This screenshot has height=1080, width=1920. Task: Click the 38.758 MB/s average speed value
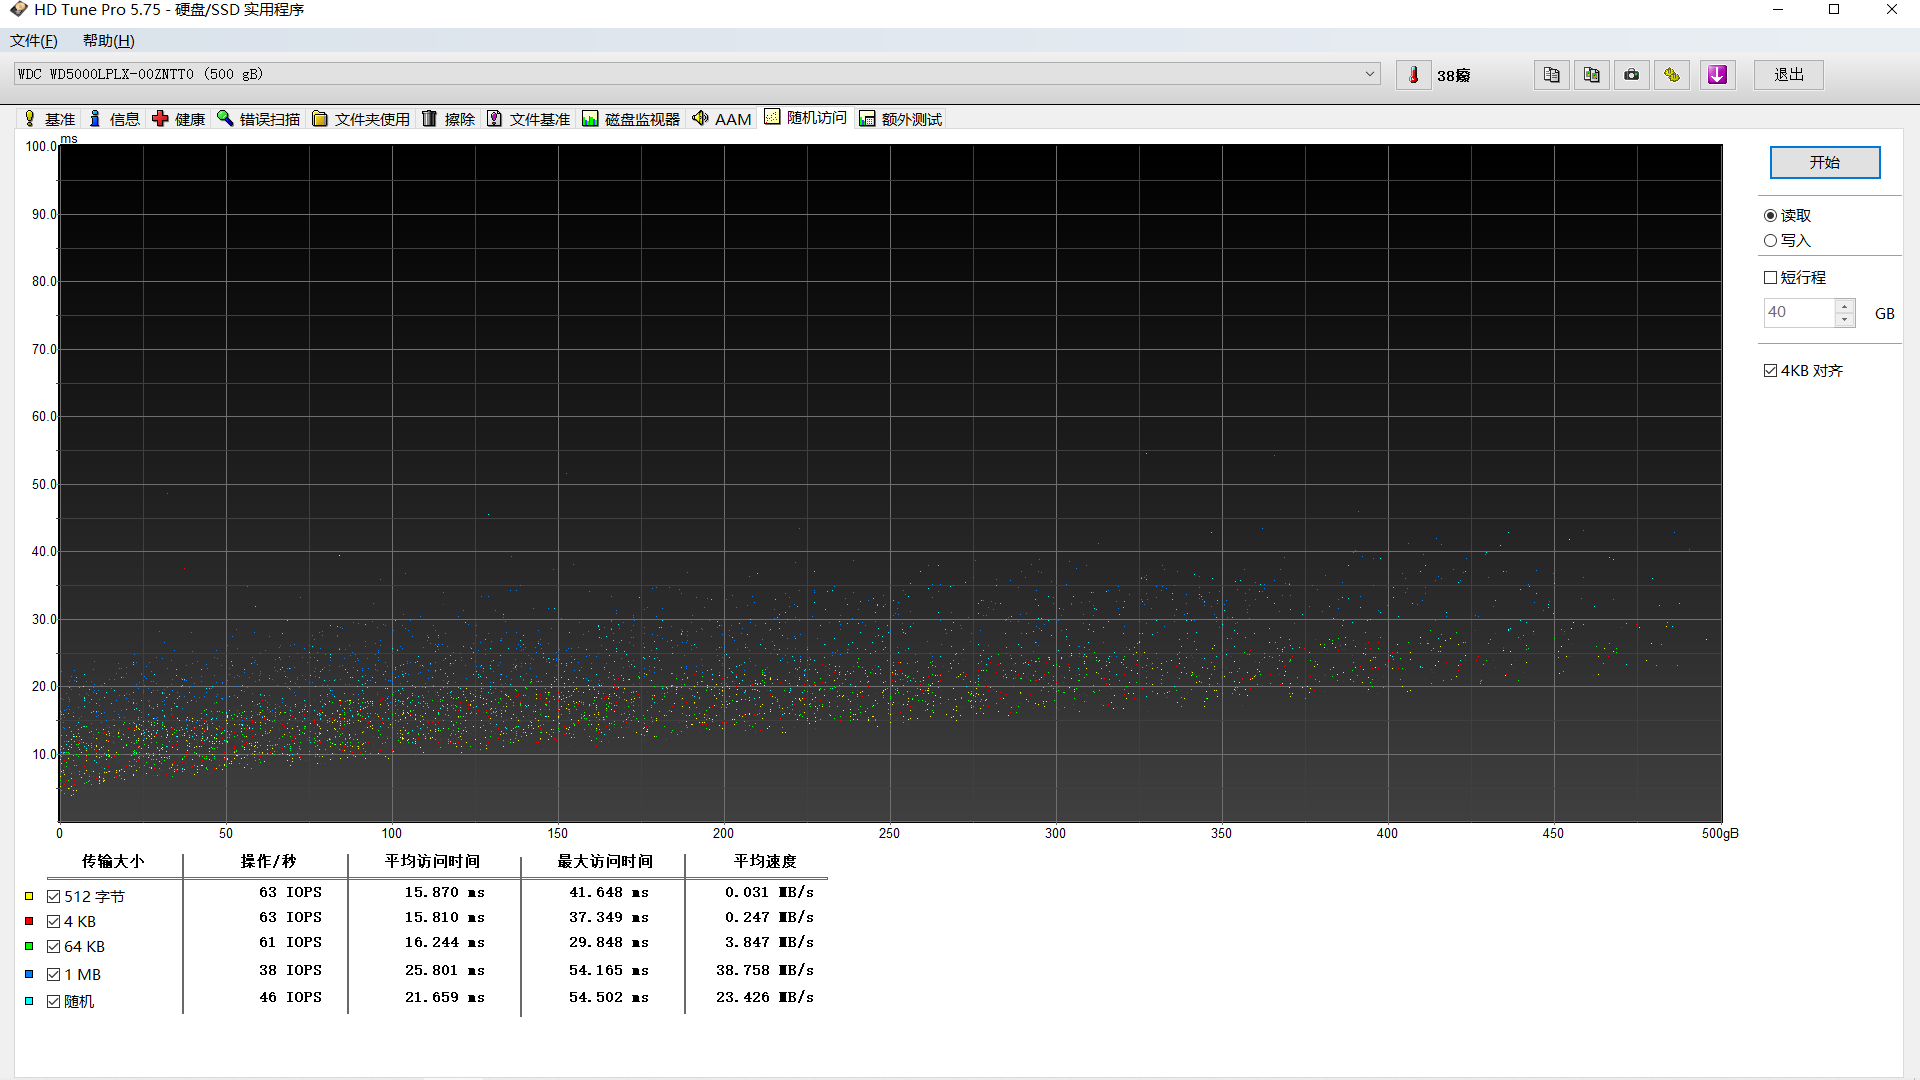pyautogui.click(x=765, y=971)
